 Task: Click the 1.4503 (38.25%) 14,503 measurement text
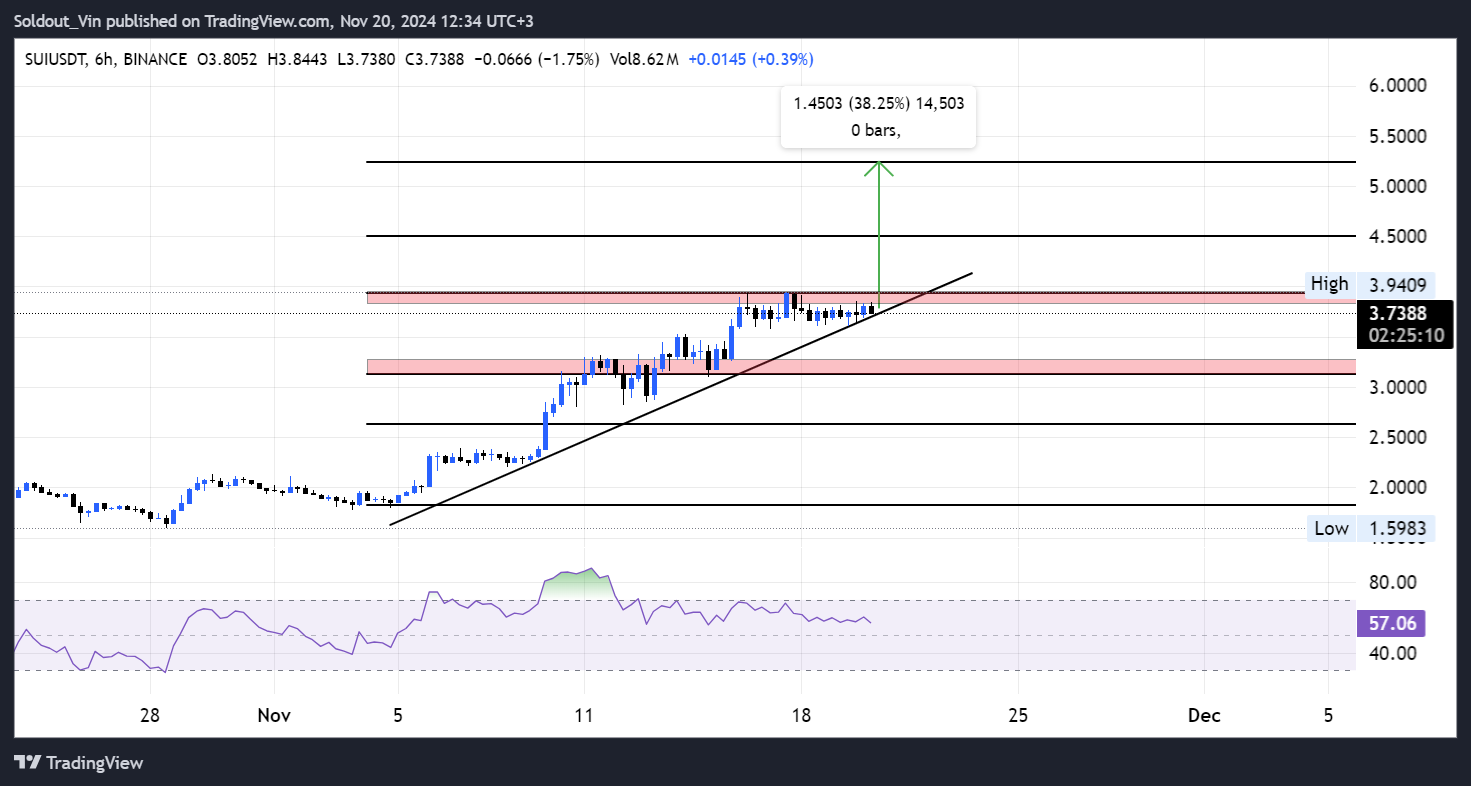click(x=879, y=103)
